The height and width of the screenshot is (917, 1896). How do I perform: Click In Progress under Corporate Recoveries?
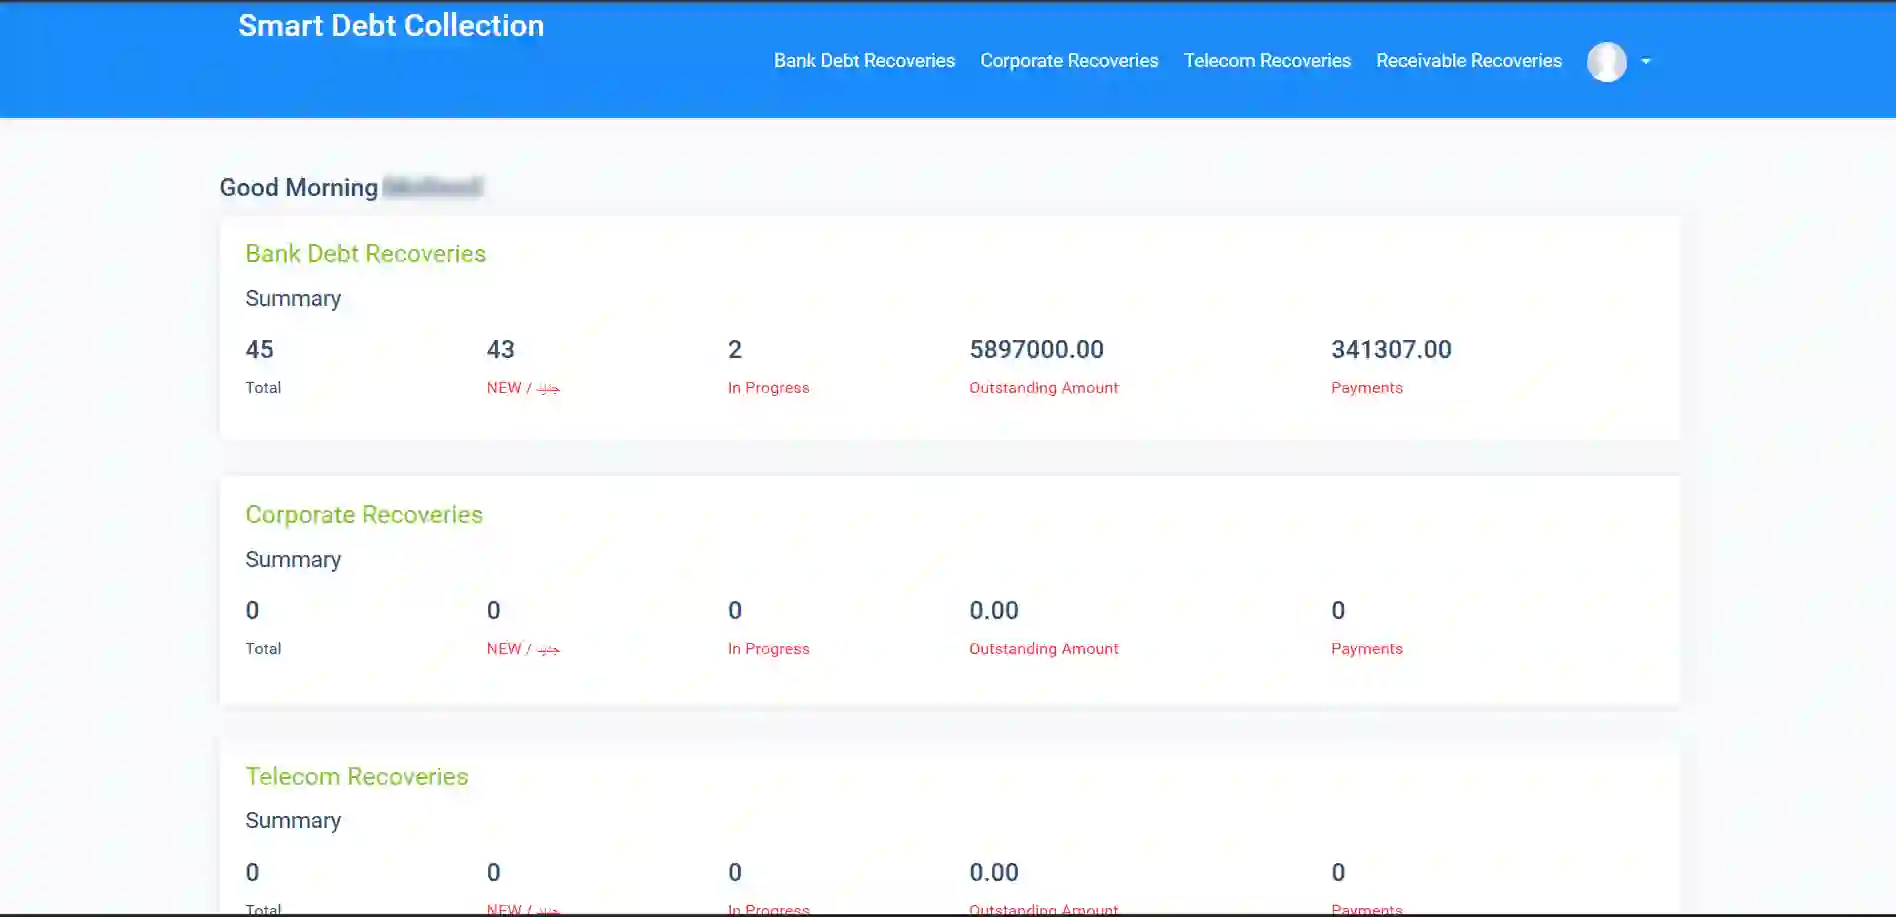point(768,648)
